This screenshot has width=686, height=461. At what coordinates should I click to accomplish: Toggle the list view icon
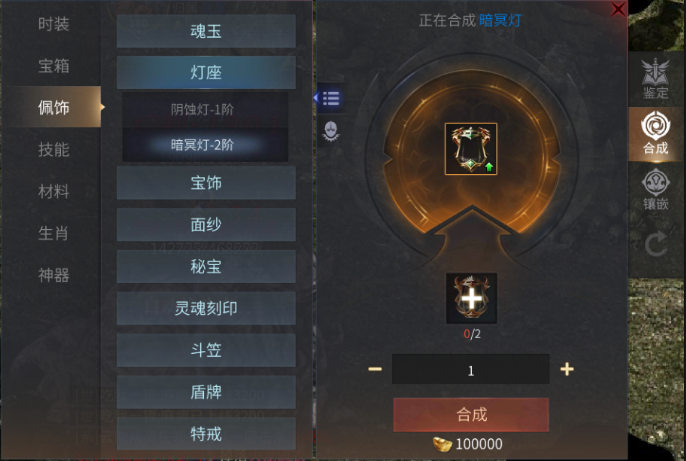[x=330, y=98]
